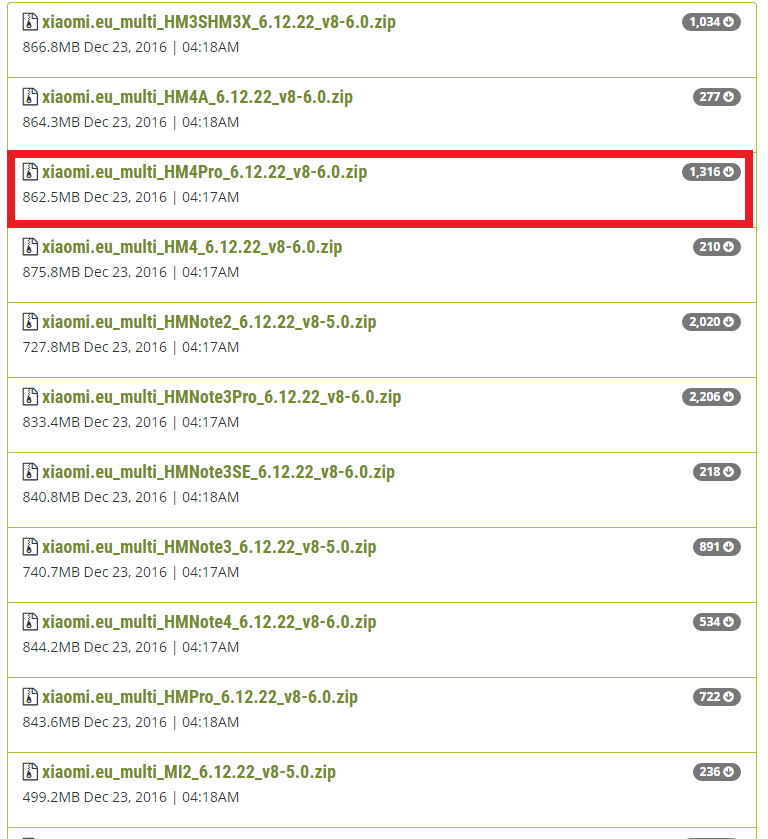Click the 534 download badge for HMNote4
The width and height of the screenshot is (768, 839).
(x=716, y=622)
